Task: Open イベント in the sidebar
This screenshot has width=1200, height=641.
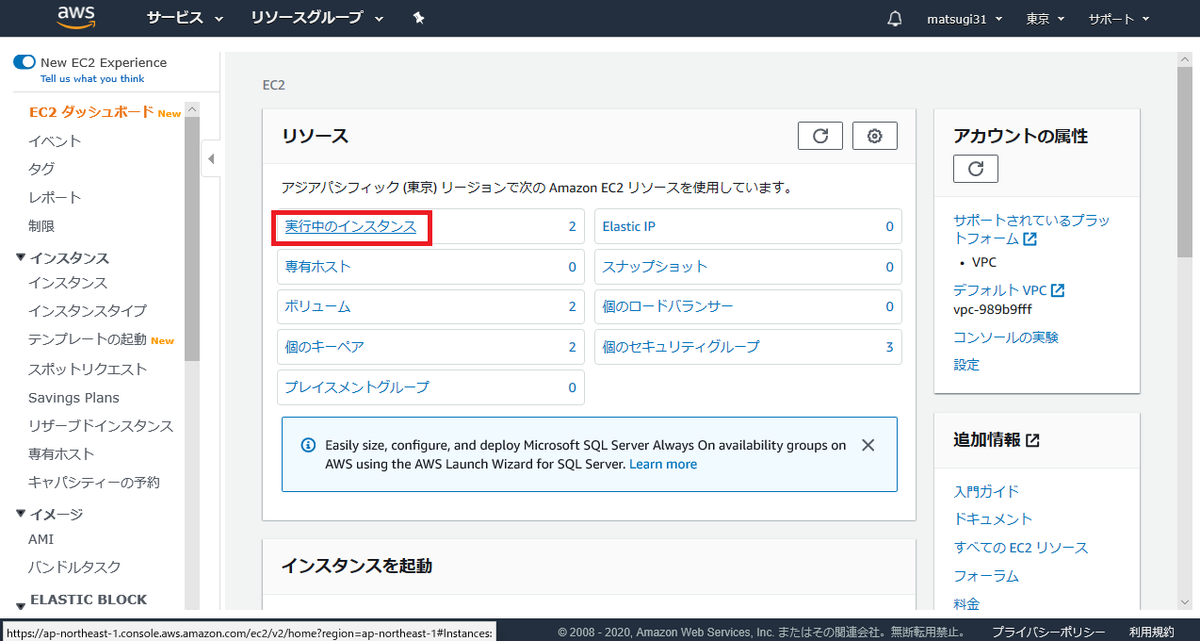Action: coord(55,141)
